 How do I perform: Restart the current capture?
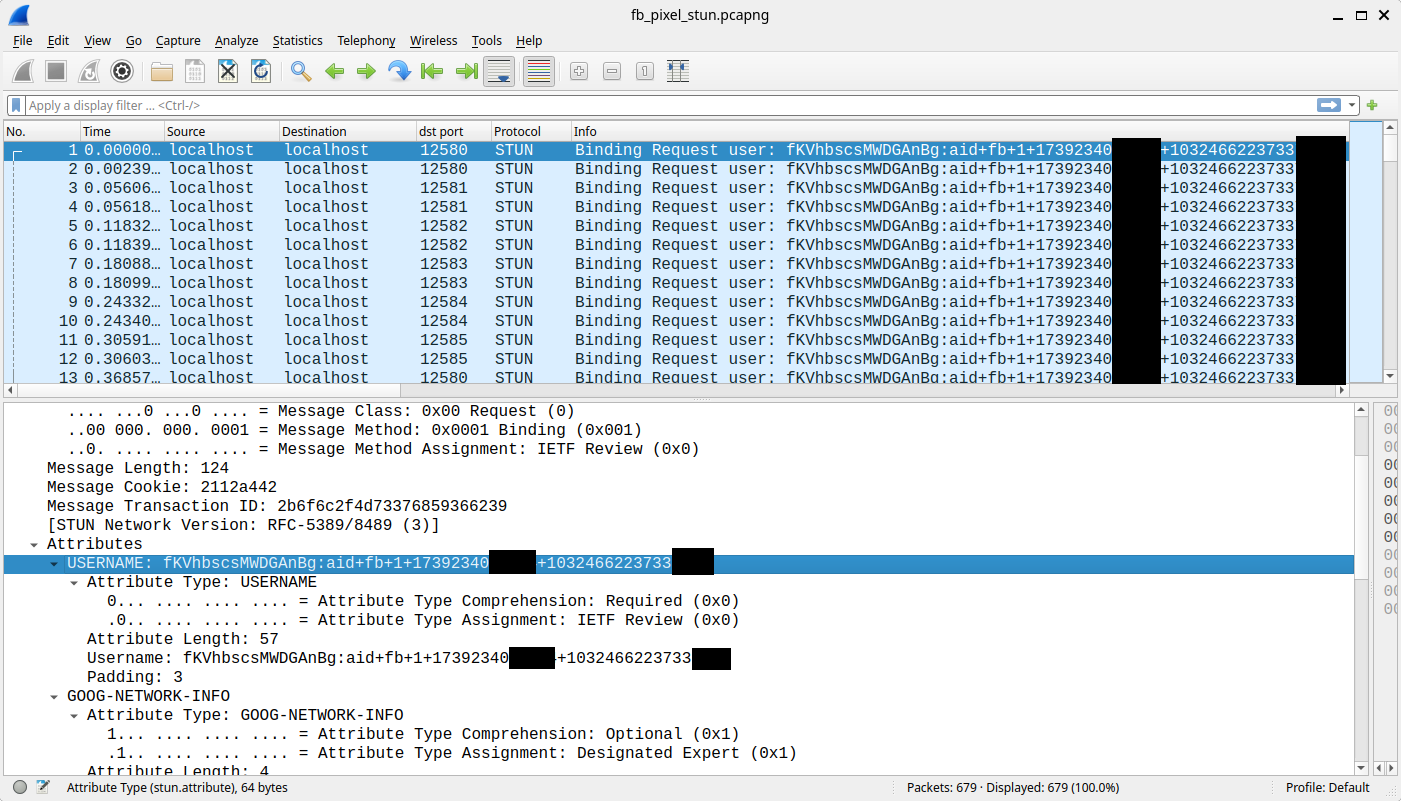click(x=88, y=71)
